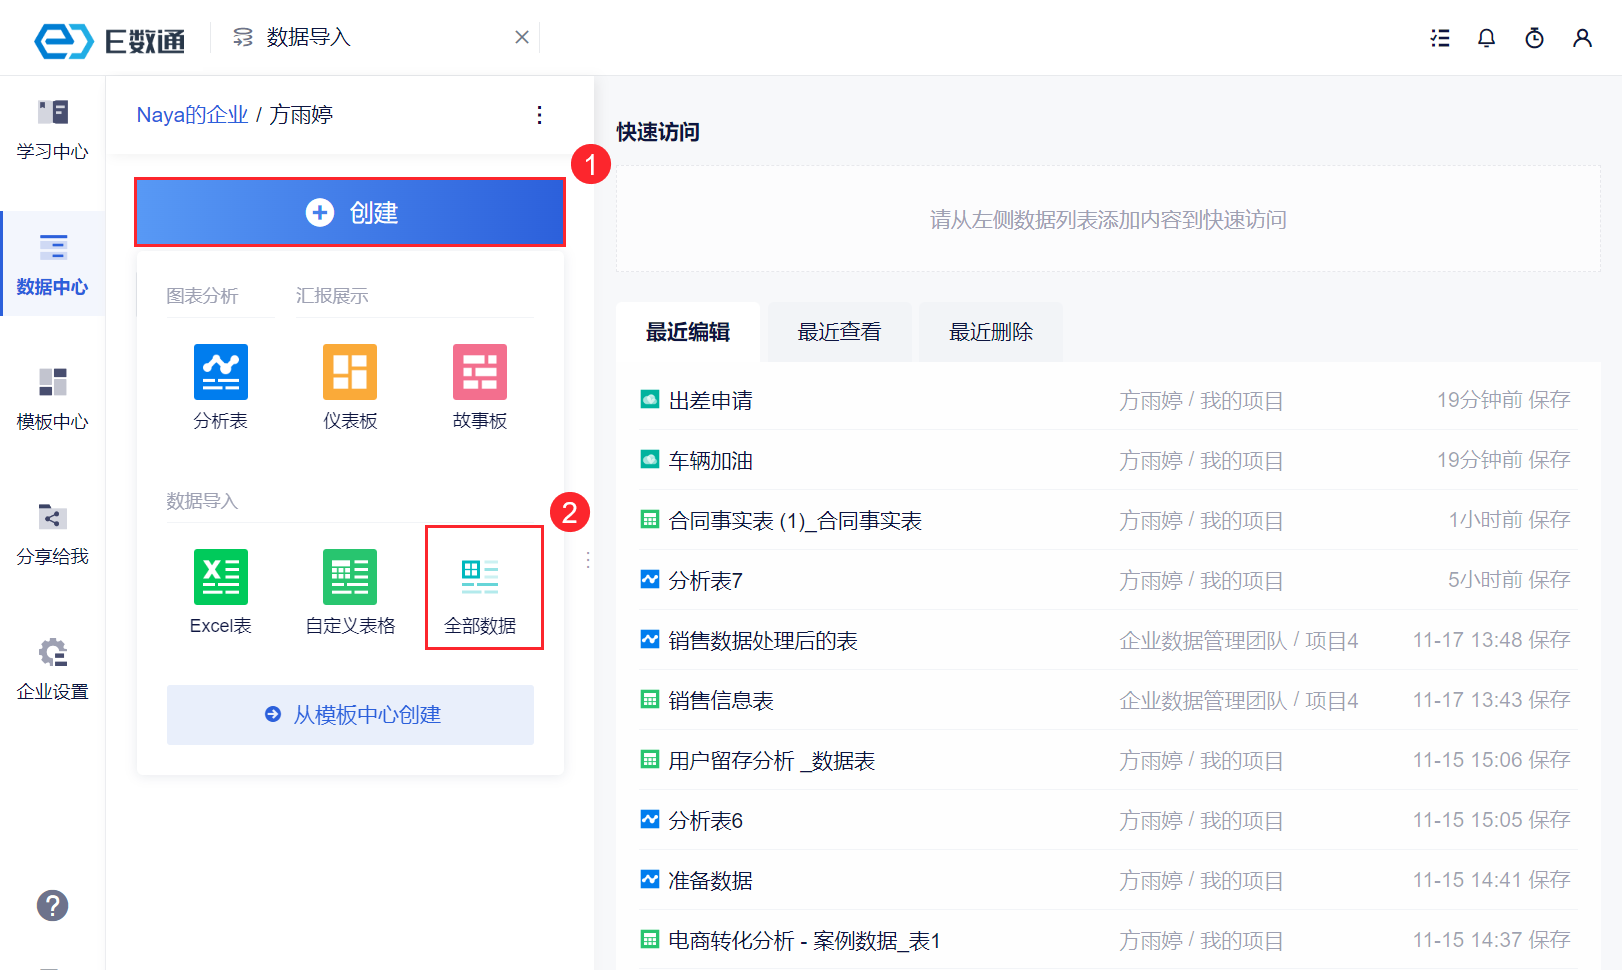Go to 数据中心 in the sidebar
This screenshot has height=970, width=1622.
coord(52,265)
